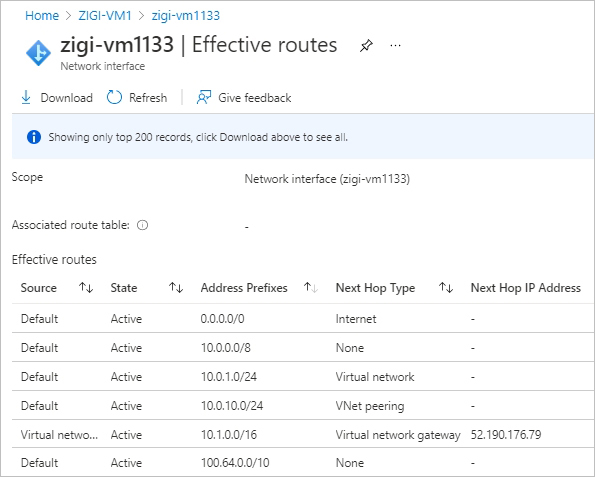Sort by the State column arrows
The height and width of the screenshot is (477, 595).
[176, 288]
